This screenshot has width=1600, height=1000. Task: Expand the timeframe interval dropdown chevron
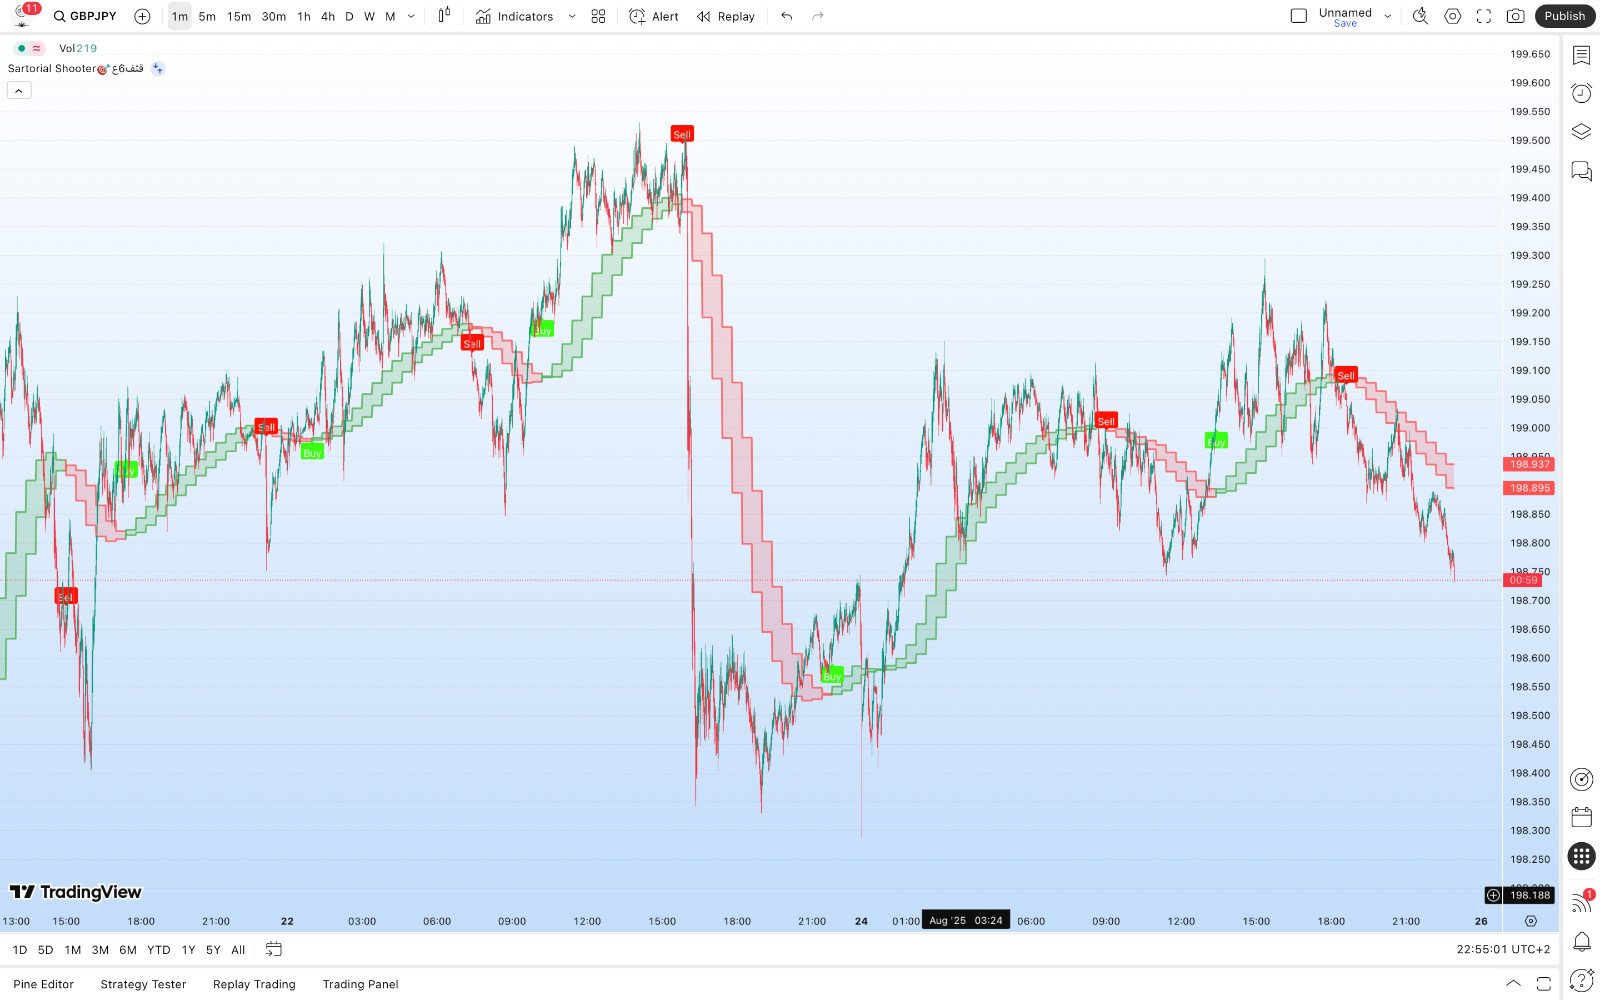pyautogui.click(x=411, y=16)
